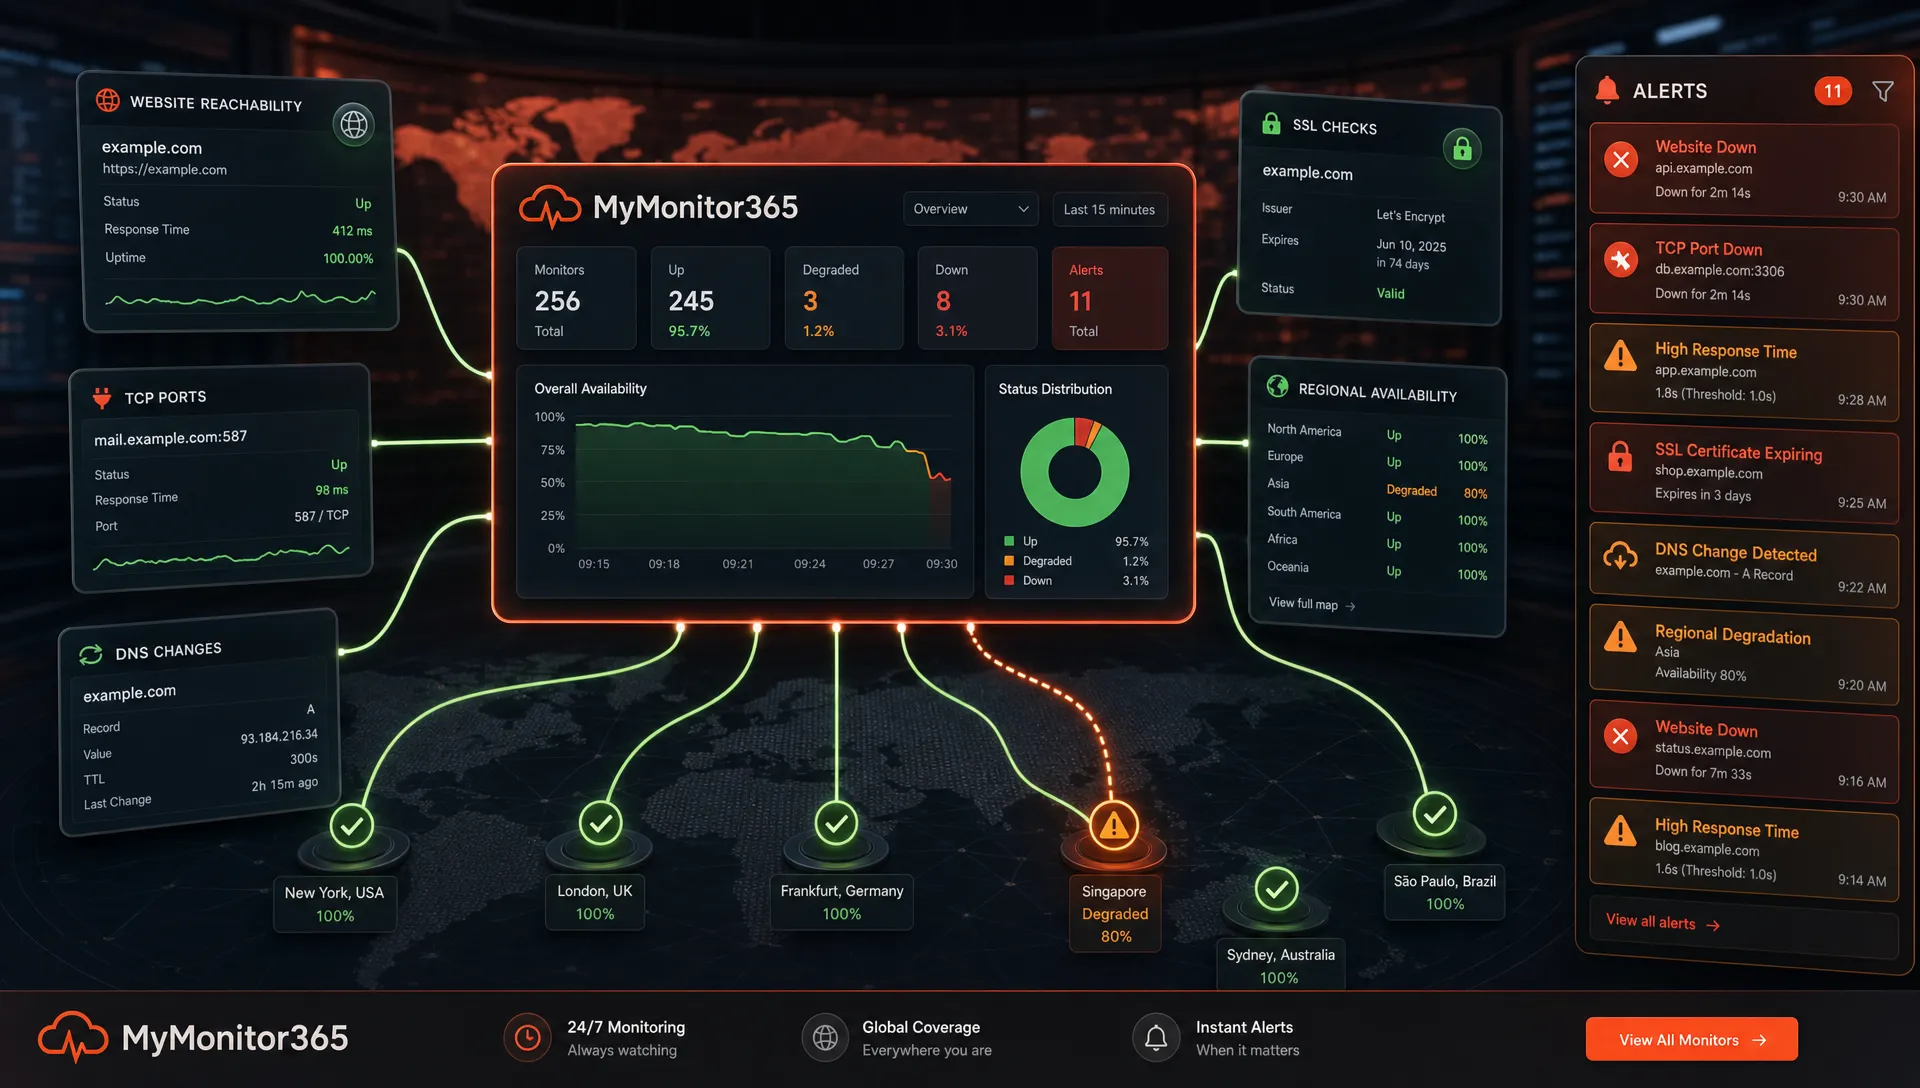Click the Status Distribution donut chart
The width and height of the screenshot is (1920, 1088).
(x=1075, y=472)
